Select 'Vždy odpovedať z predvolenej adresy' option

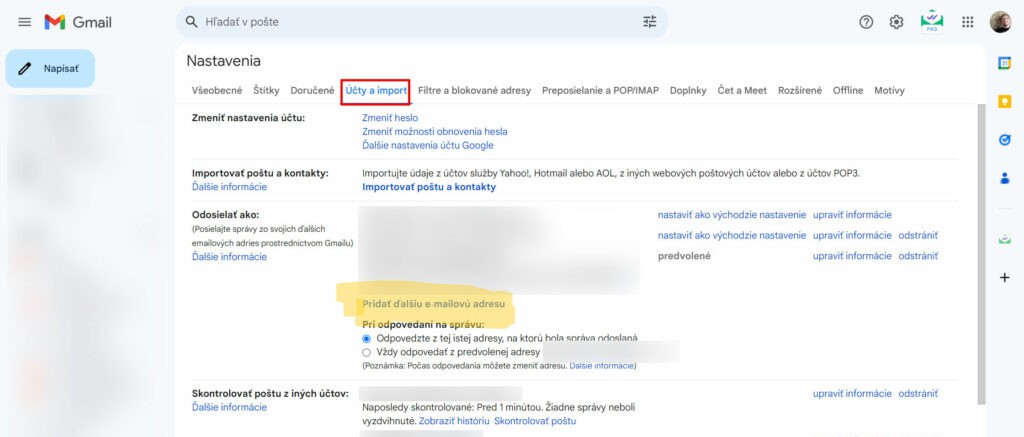[x=366, y=353]
